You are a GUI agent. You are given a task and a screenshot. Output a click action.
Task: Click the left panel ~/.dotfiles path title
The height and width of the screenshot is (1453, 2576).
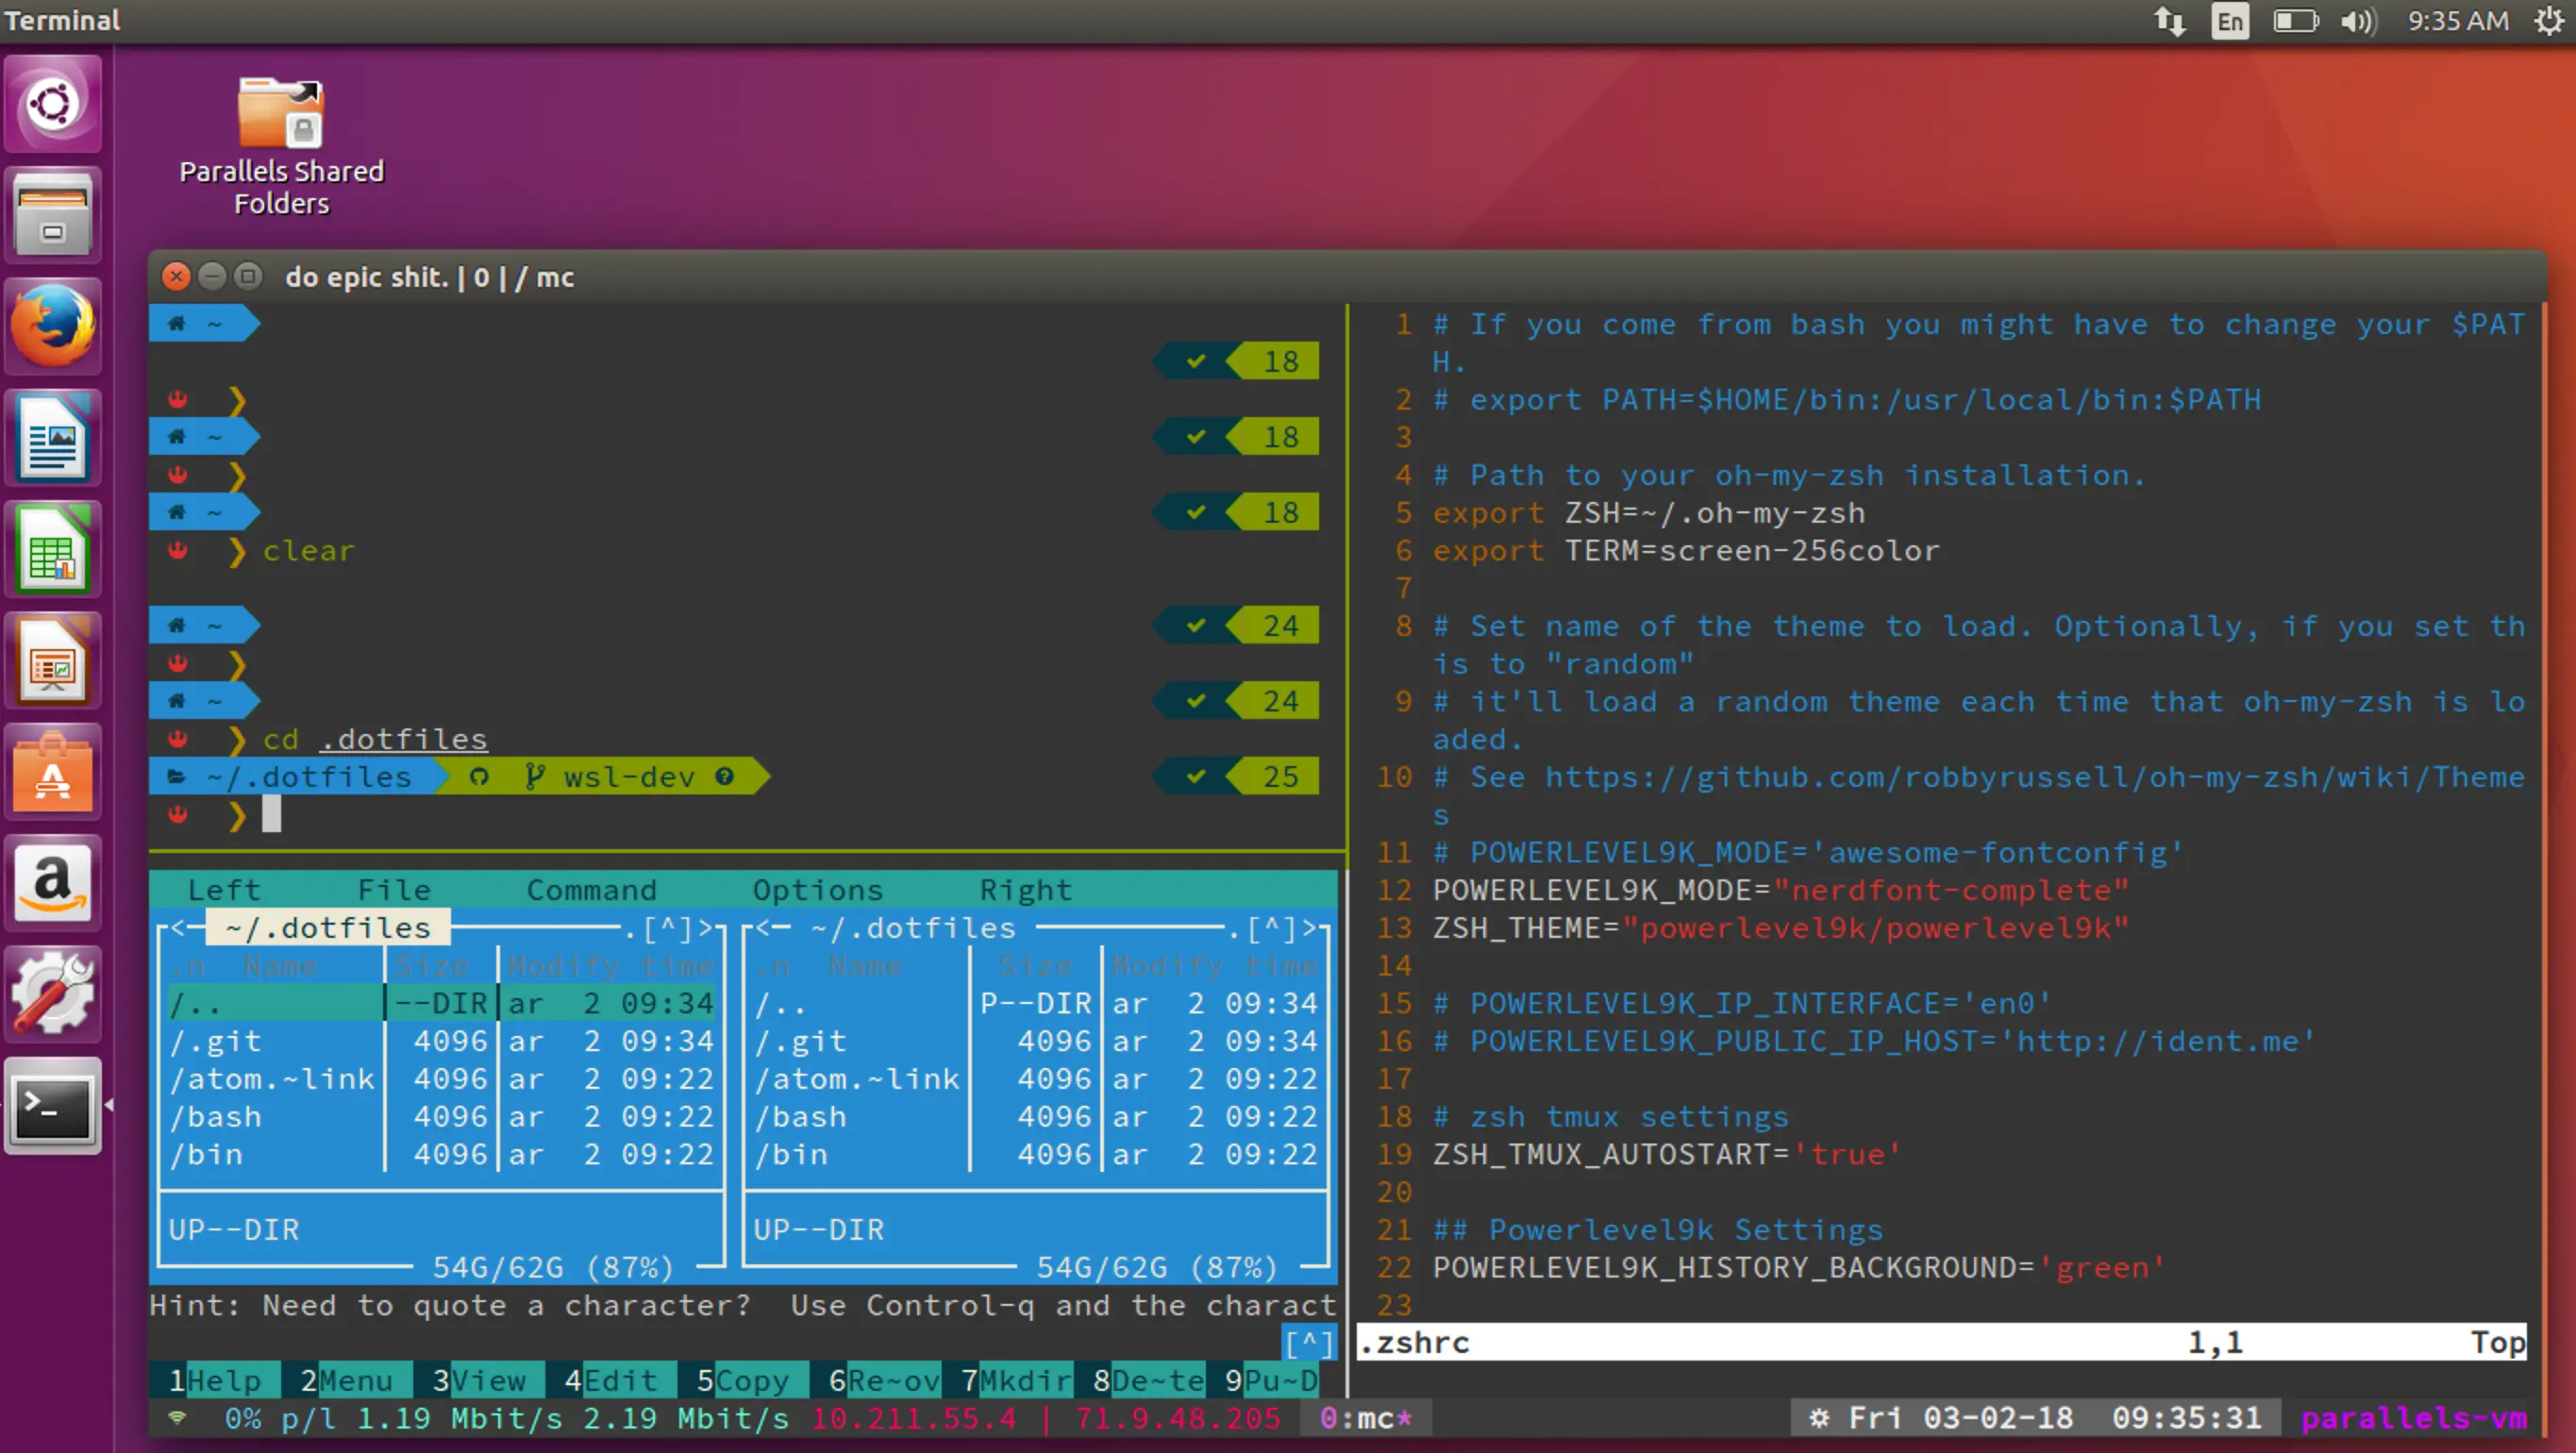click(x=327, y=928)
